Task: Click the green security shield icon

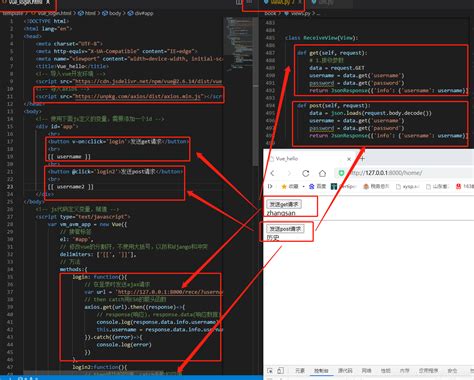Action: 341,173
